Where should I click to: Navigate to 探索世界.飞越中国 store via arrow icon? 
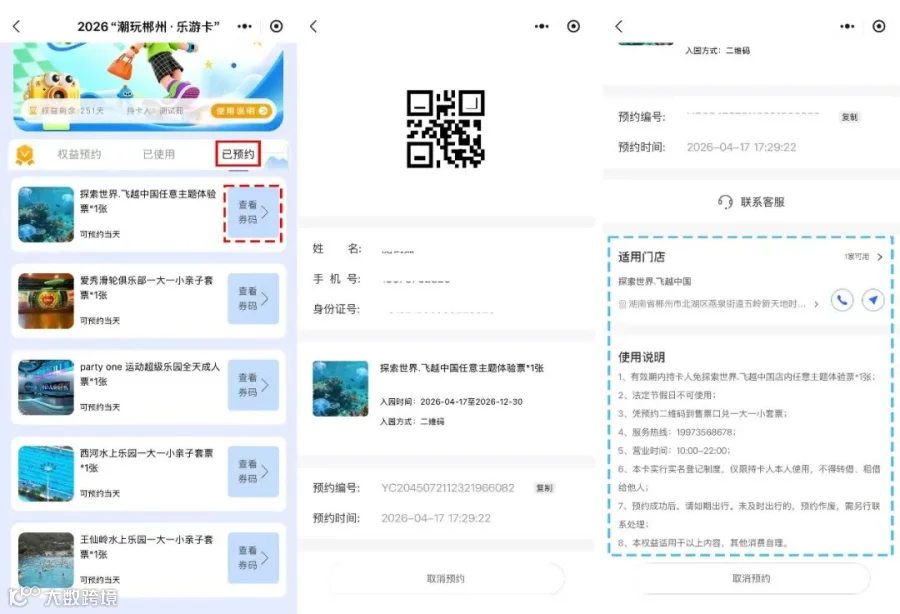click(x=873, y=300)
